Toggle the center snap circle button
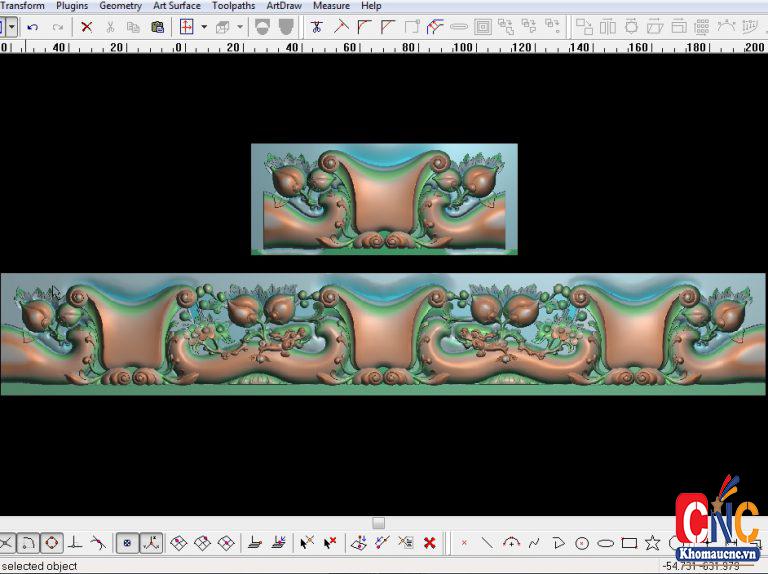This screenshot has height=574, width=768. [51, 543]
